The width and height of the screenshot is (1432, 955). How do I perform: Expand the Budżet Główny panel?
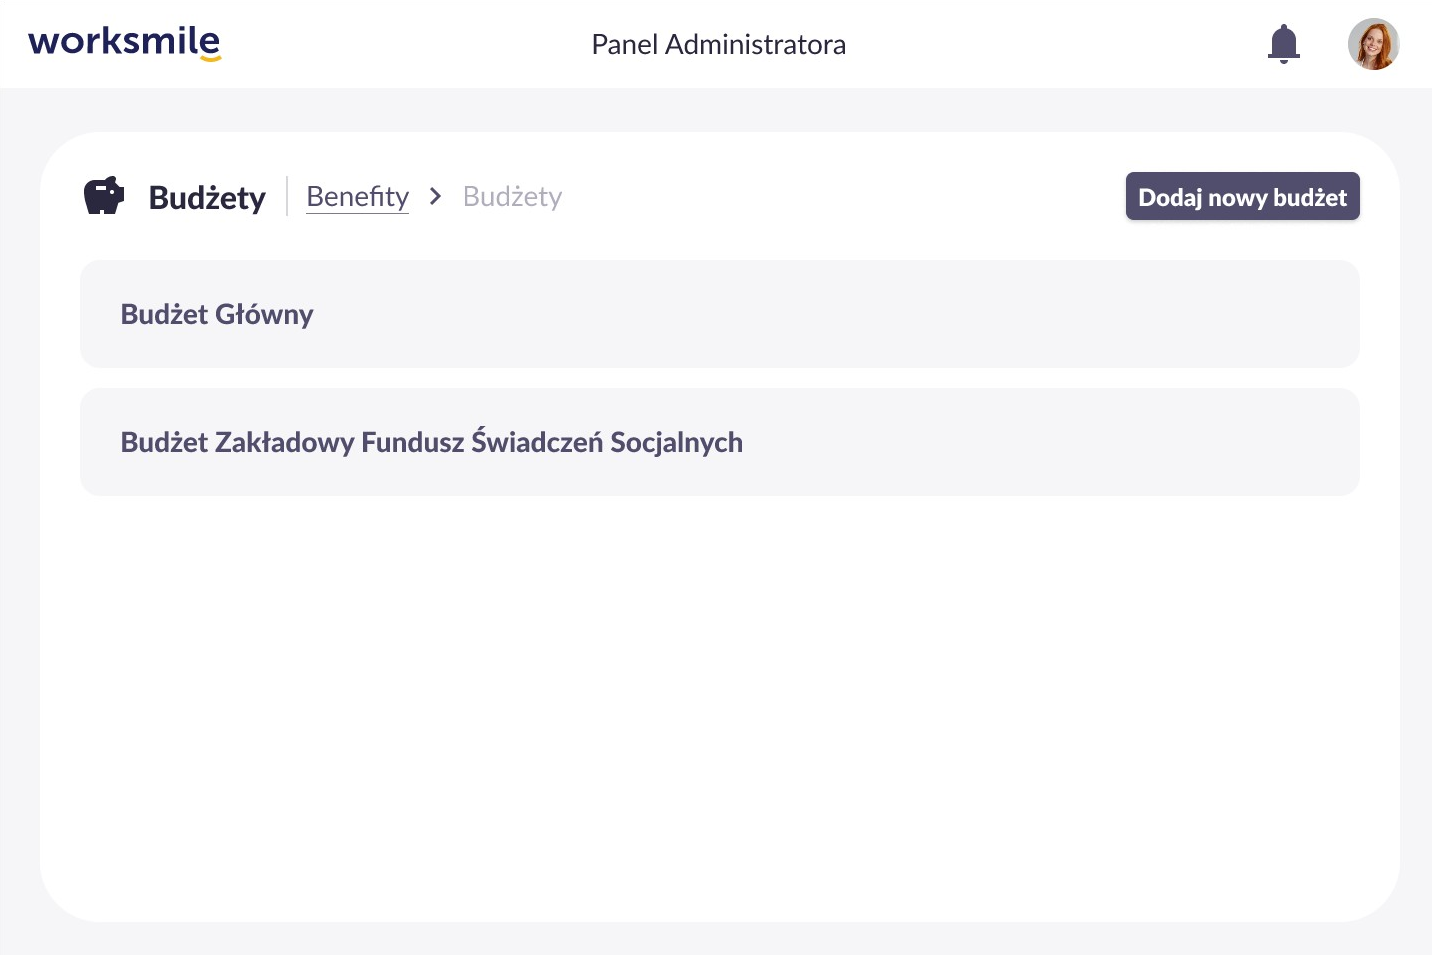[x=719, y=314]
